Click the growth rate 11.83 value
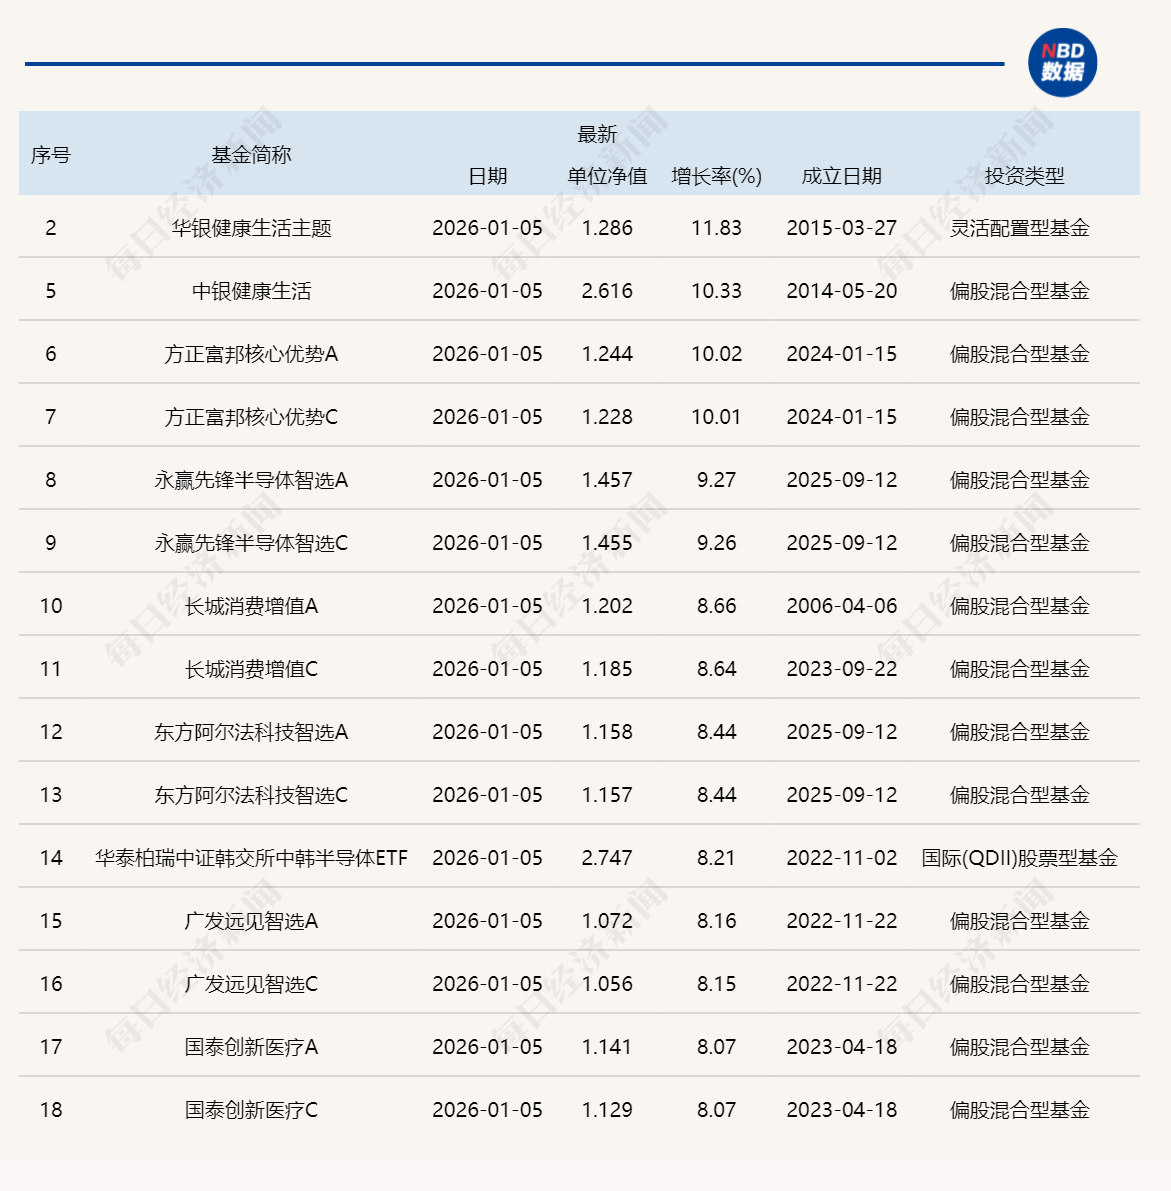The width and height of the screenshot is (1171, 1191). [x=716, y=228]
